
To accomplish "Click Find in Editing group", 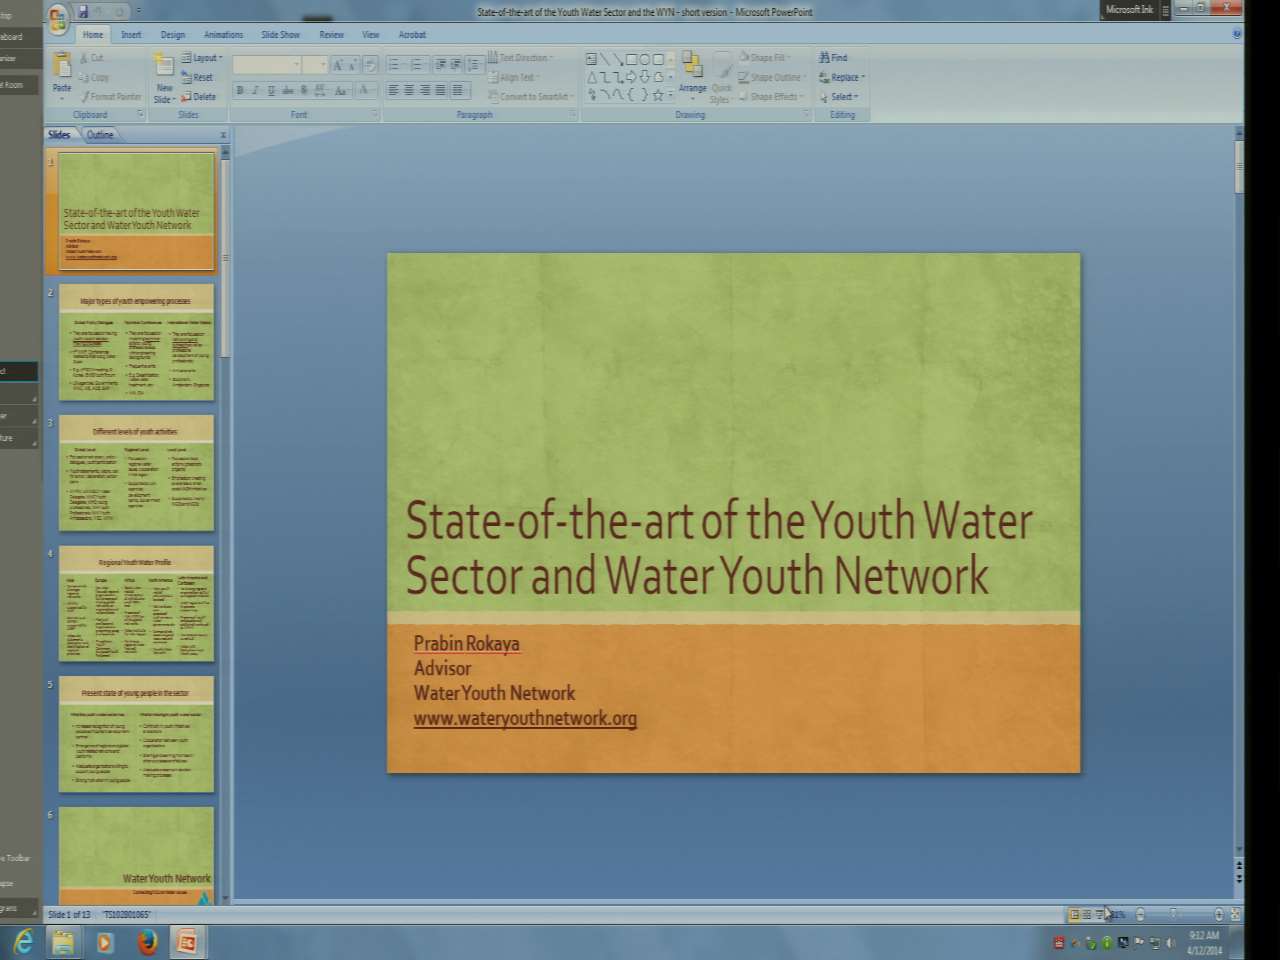I will coord(833,58).
